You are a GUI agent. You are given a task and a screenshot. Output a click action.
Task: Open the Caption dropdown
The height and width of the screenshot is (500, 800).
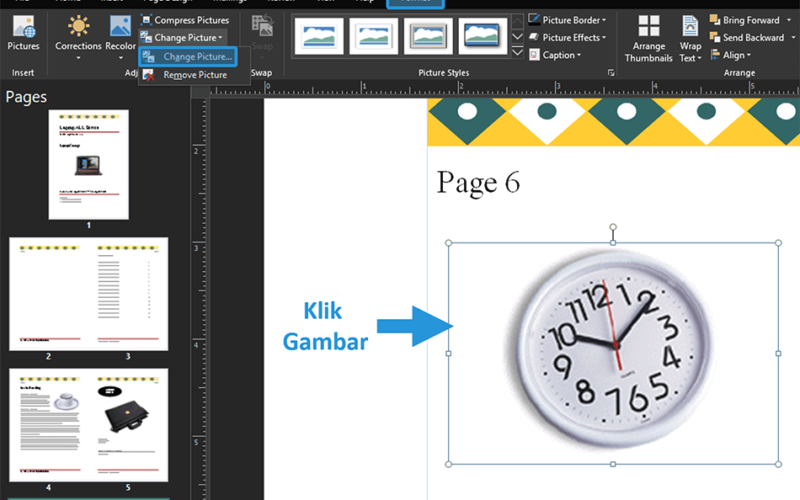tap(555, 55)
